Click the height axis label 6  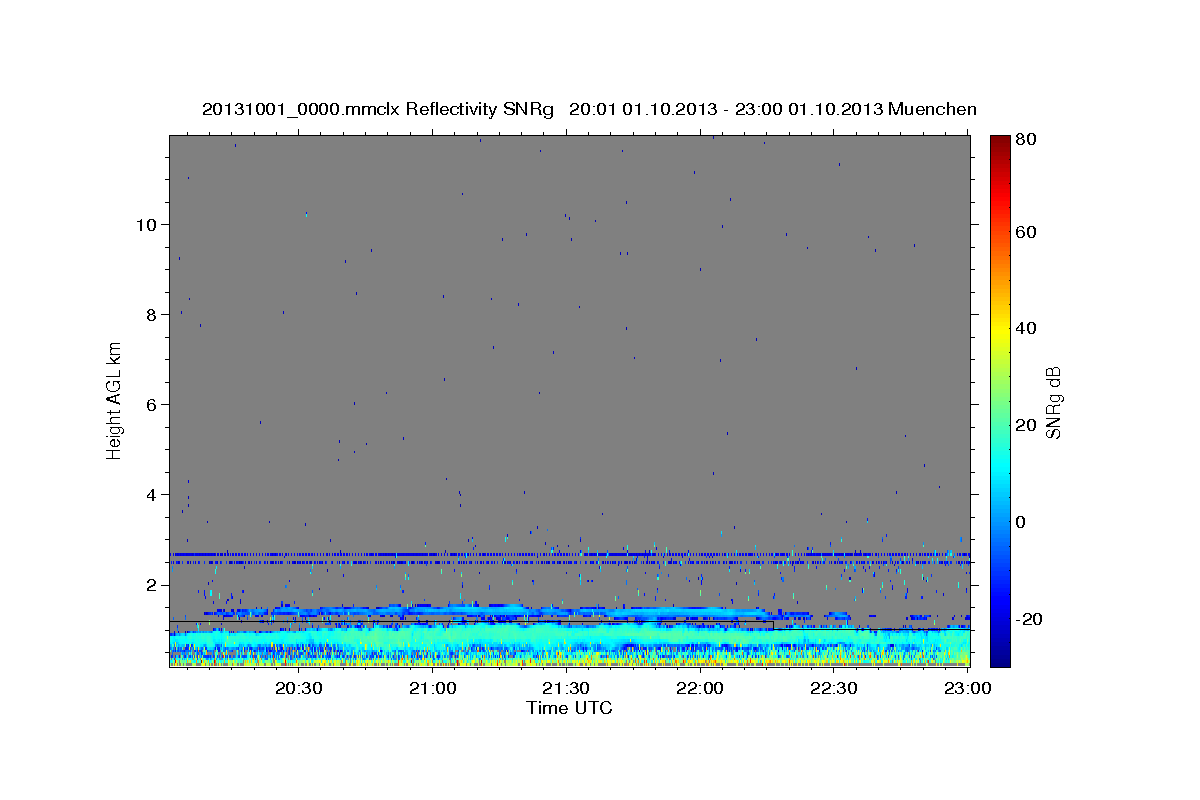[x=152, y=404]
